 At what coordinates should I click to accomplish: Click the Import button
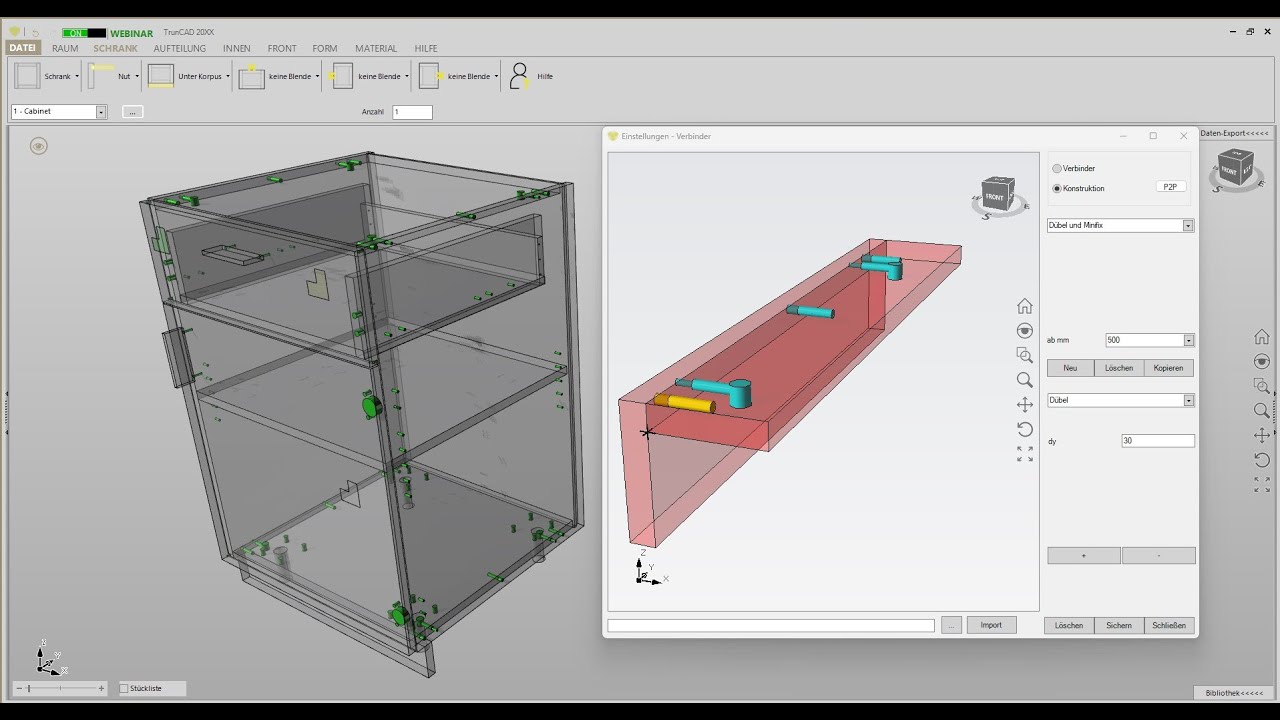pos(991,625)
